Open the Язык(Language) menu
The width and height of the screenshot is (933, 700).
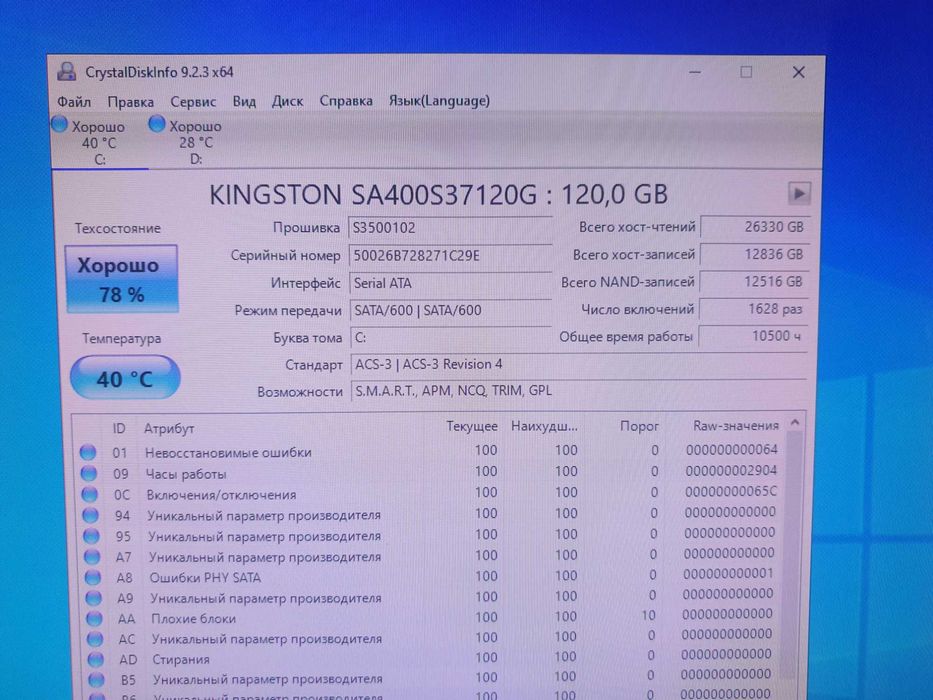[x=439, y=101]
